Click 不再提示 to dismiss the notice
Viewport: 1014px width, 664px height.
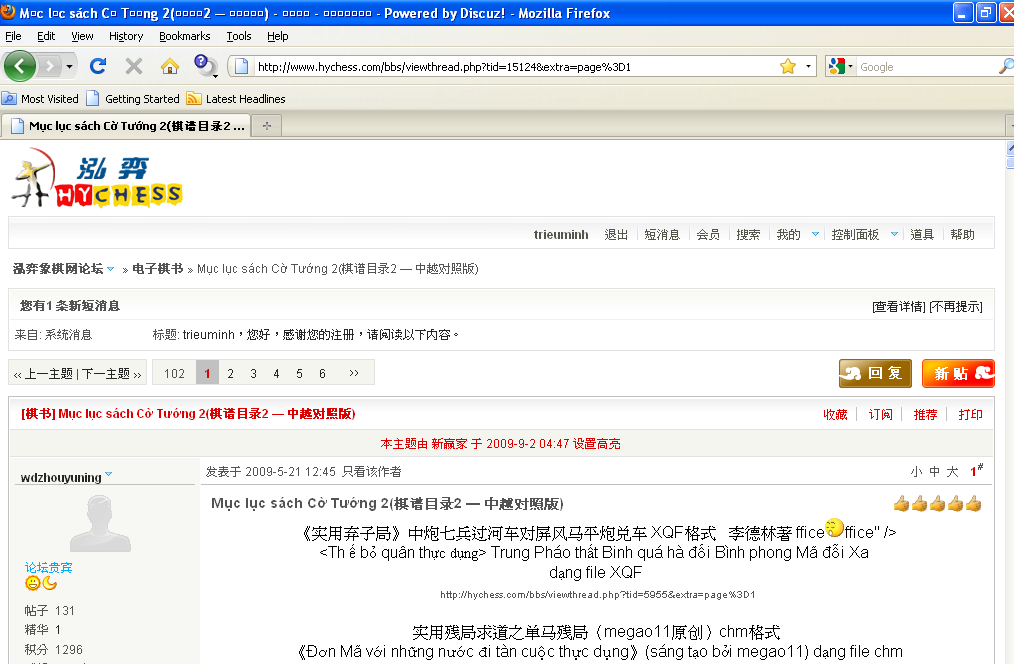pos(956,306)
